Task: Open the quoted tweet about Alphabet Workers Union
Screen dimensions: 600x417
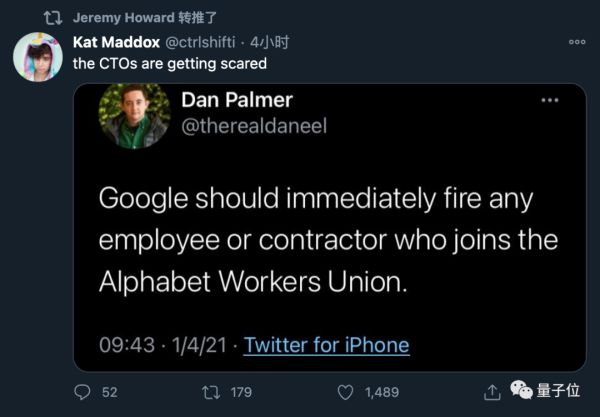Action: point(330,240)
